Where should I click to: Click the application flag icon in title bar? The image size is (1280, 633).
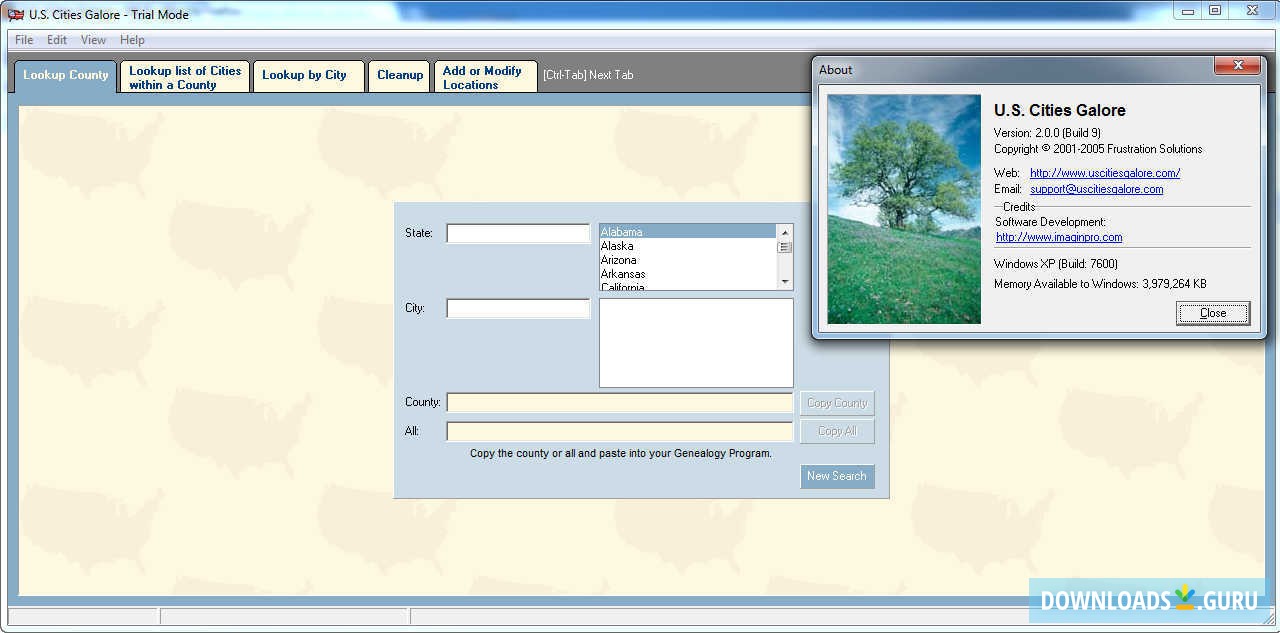coord(15,14)
